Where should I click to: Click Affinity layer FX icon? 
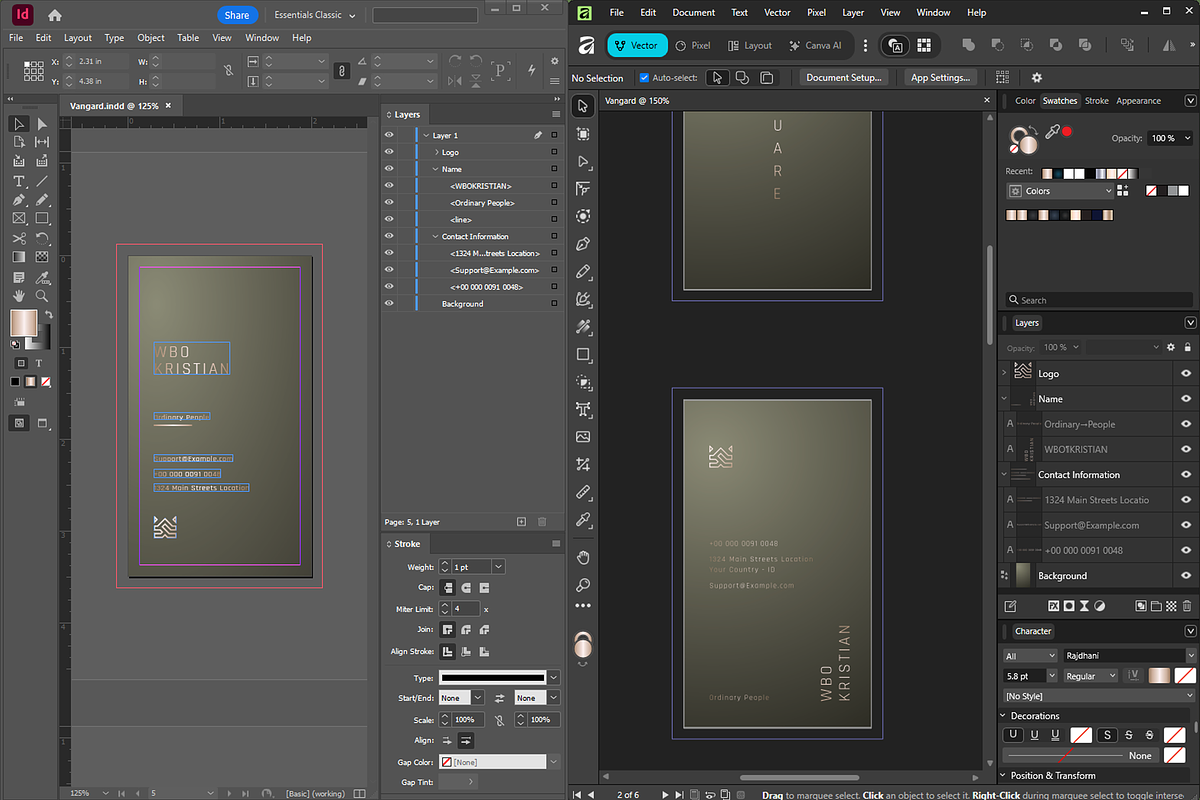pyautogui.click(x=1053, y=606)
